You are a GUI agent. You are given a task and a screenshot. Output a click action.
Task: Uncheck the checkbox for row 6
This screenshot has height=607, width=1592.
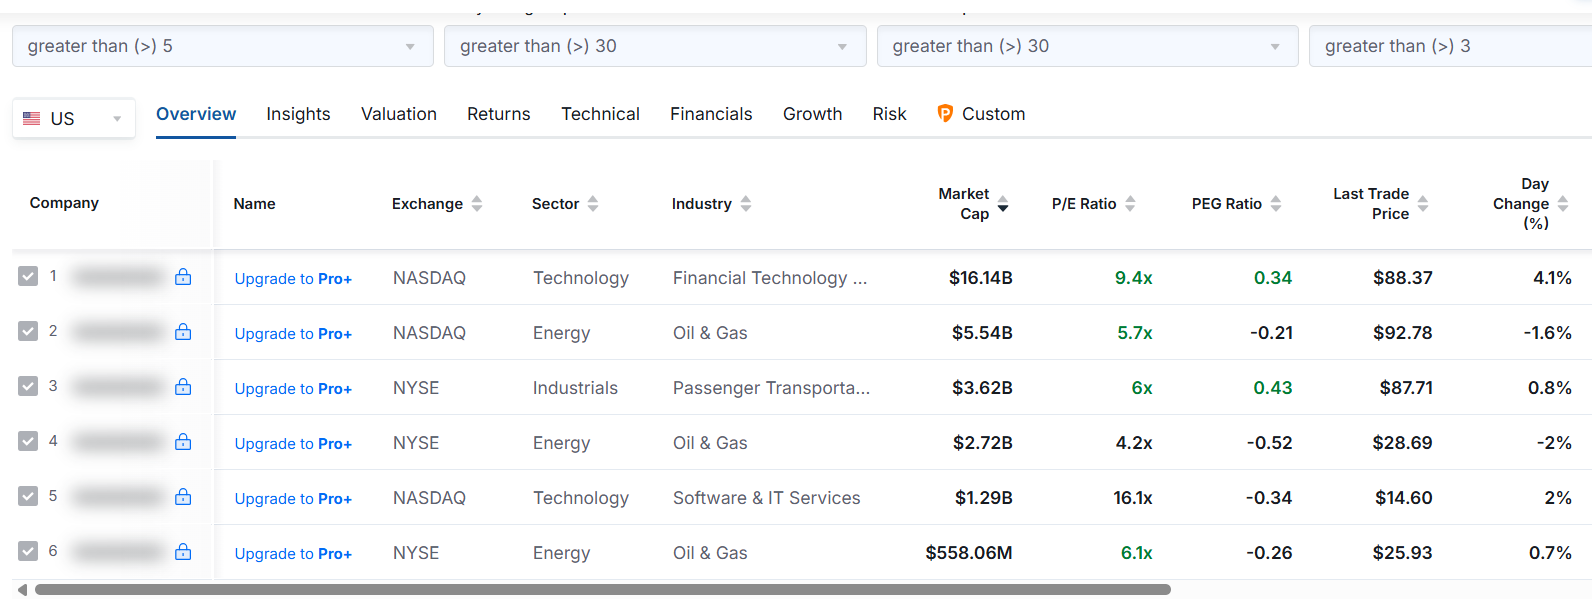pyautogui.click(x=28, y=551)
